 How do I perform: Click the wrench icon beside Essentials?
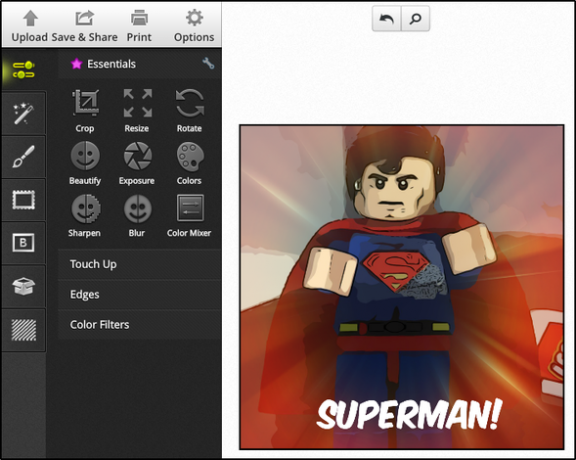tap(208, 63)
